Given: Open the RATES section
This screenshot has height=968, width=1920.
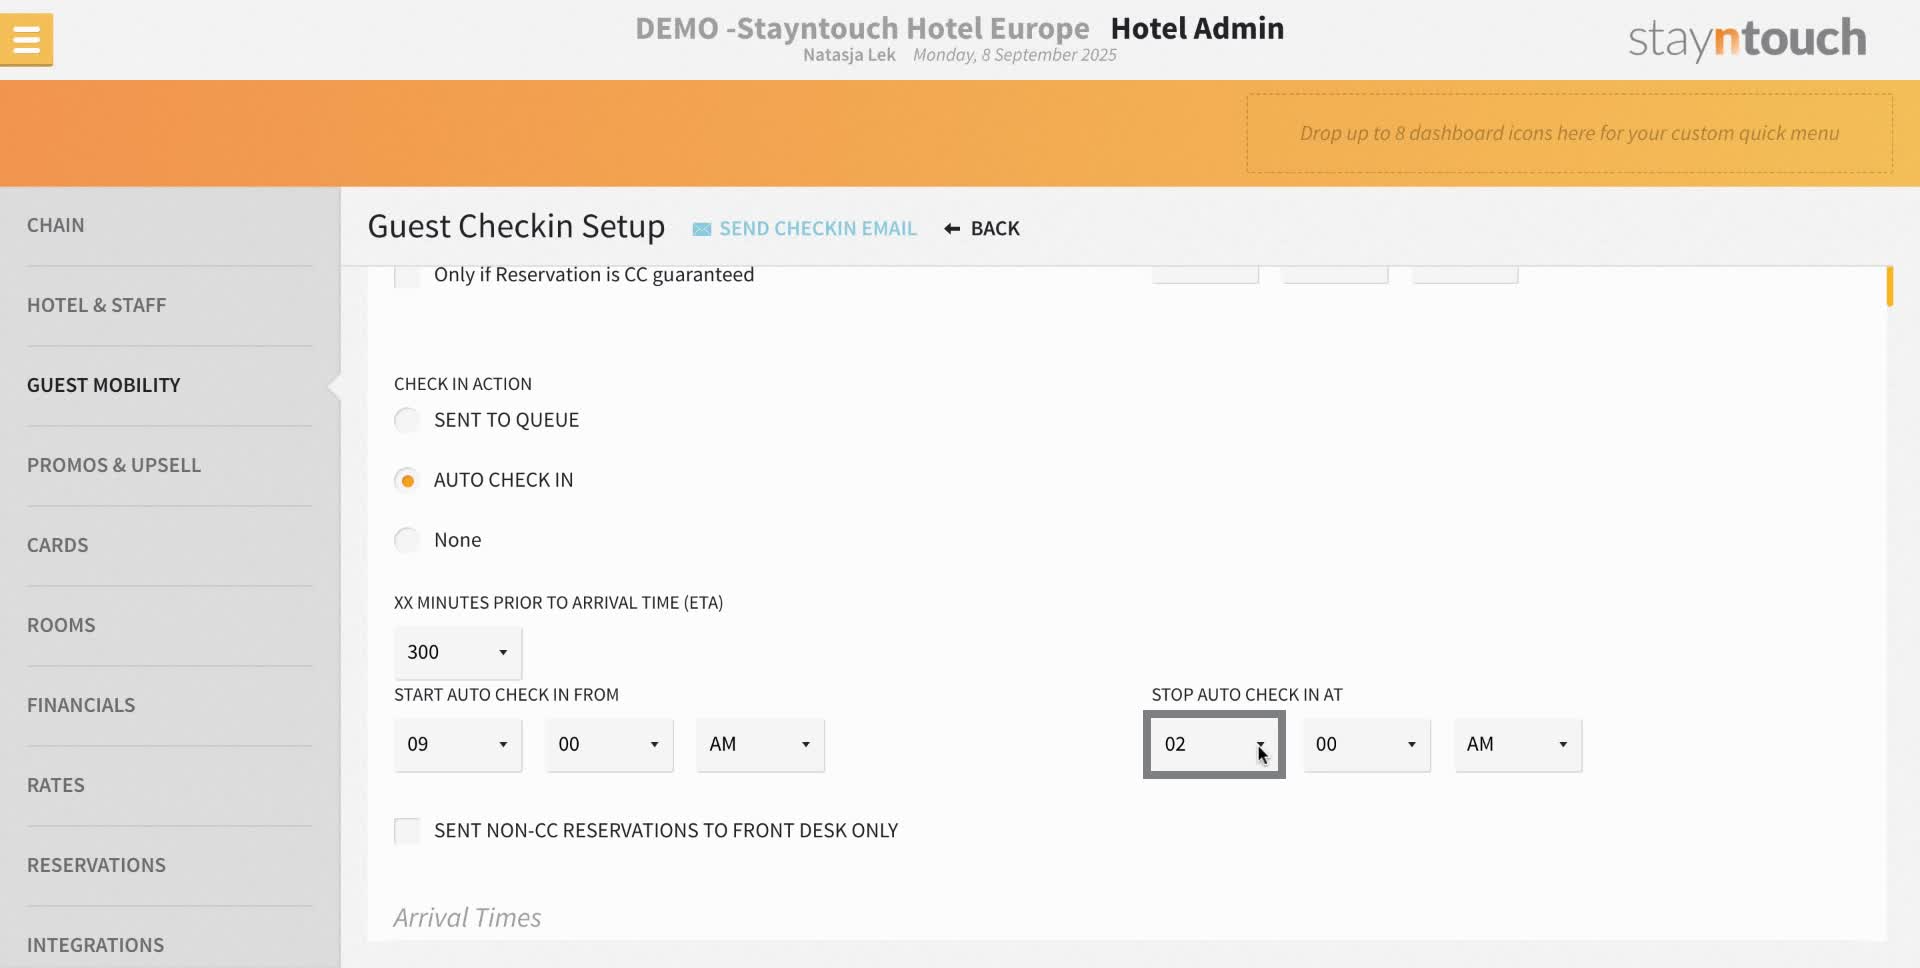Looking at the screenshot, I should pos(56,785).
